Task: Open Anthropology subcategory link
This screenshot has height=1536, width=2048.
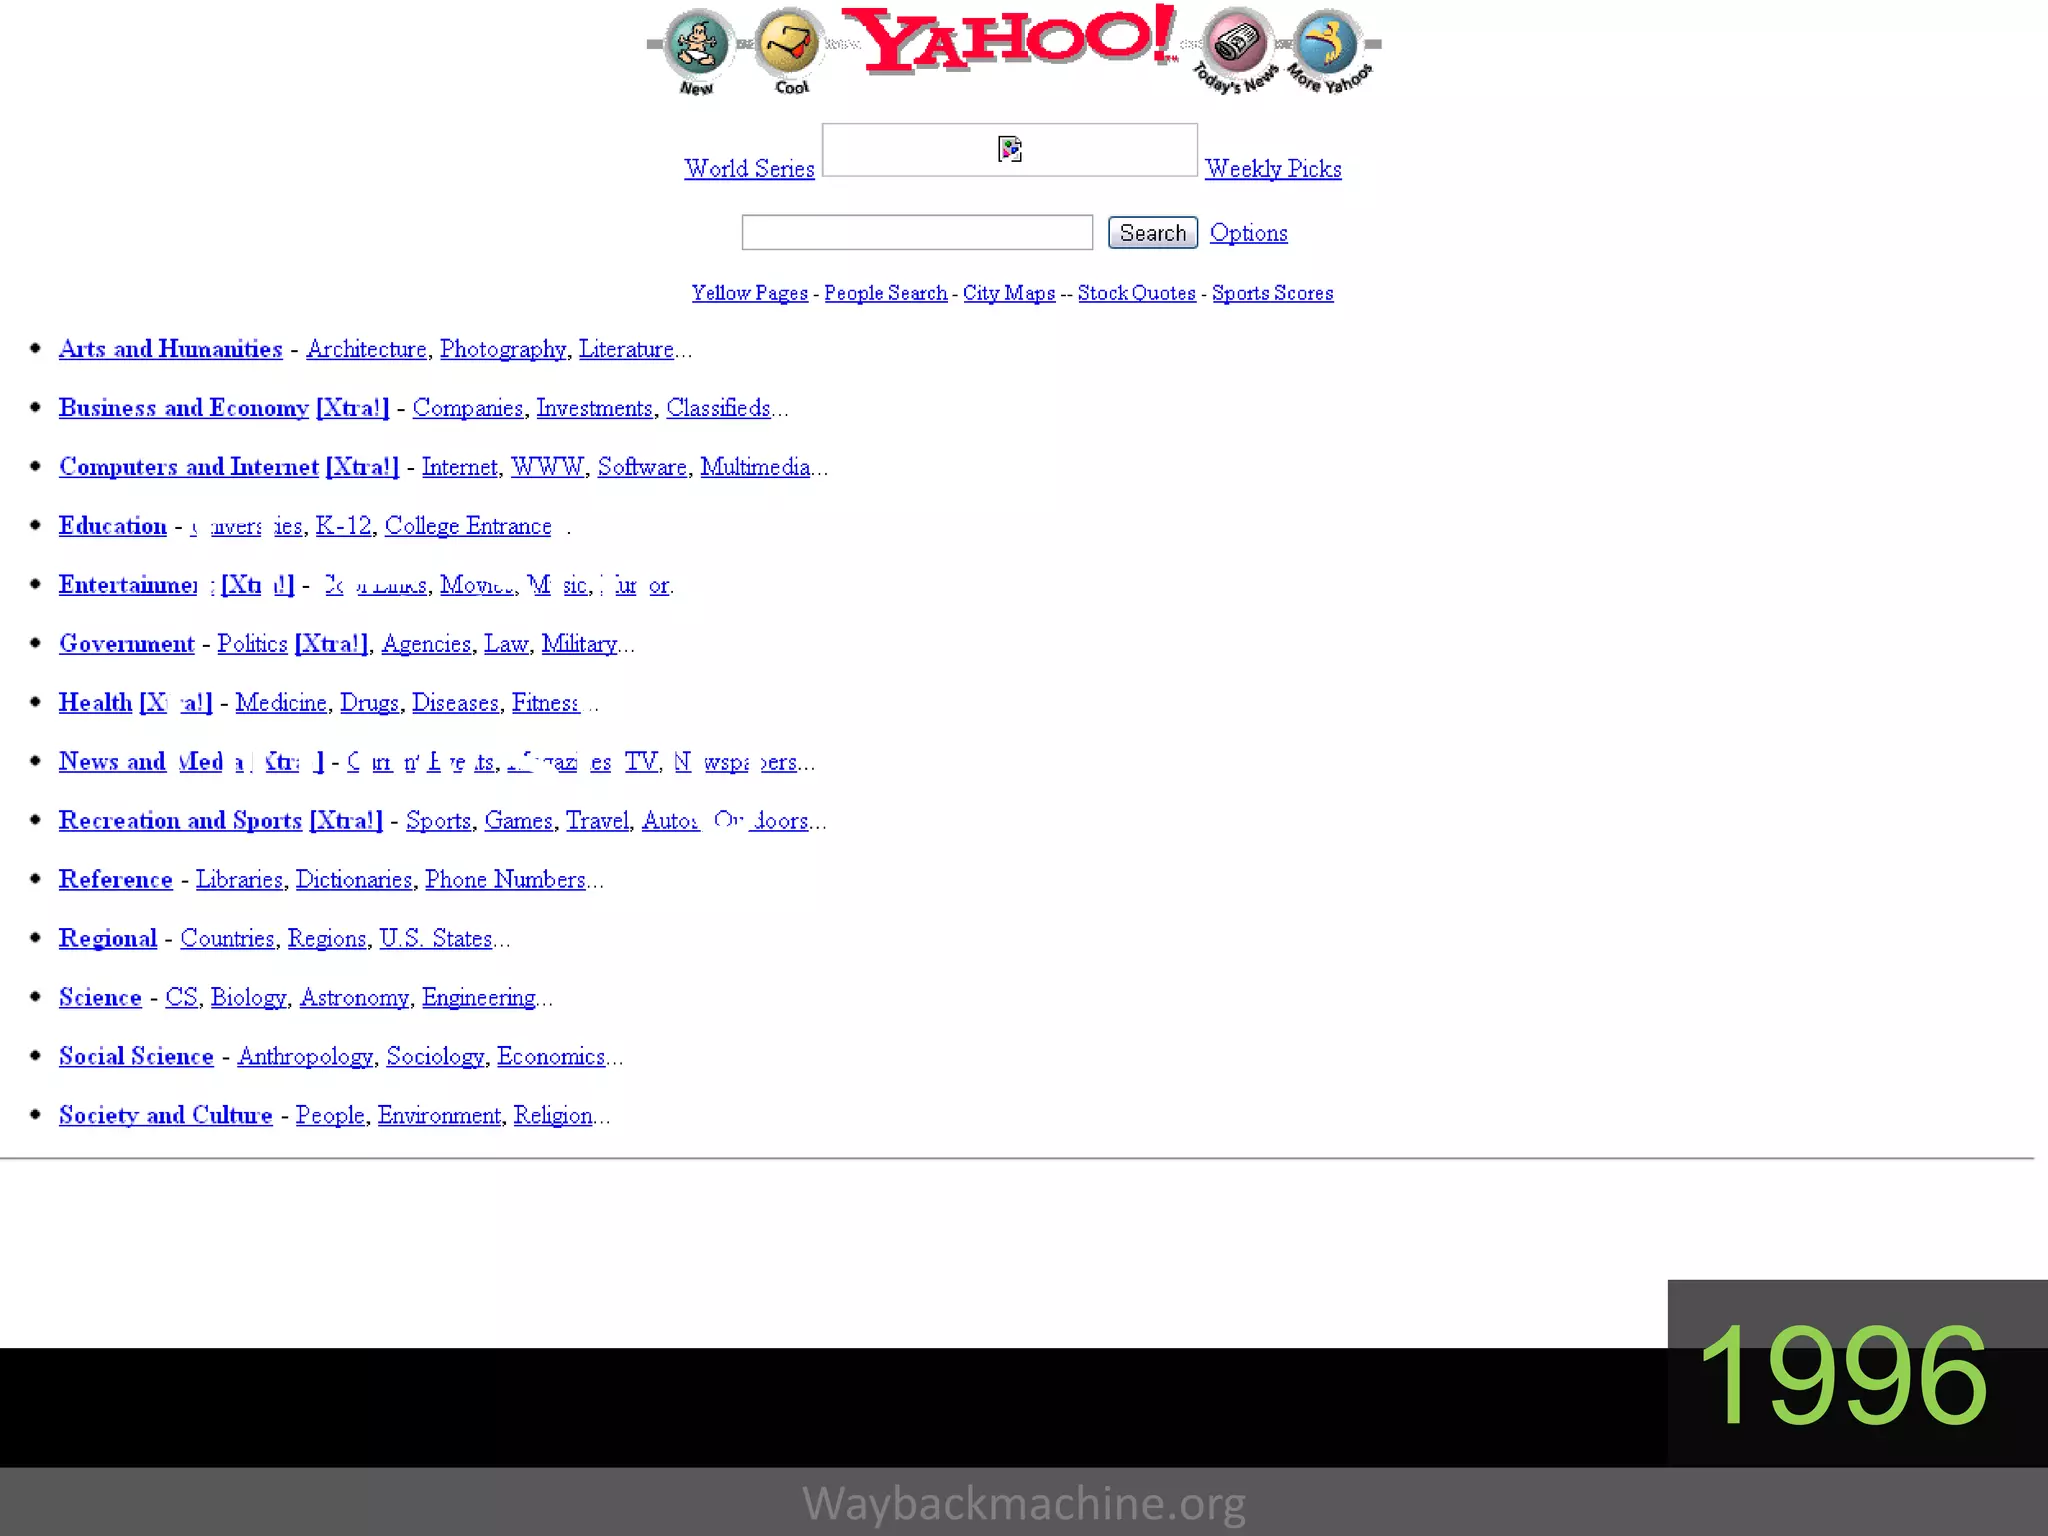Action: (x=305, y=1057)
